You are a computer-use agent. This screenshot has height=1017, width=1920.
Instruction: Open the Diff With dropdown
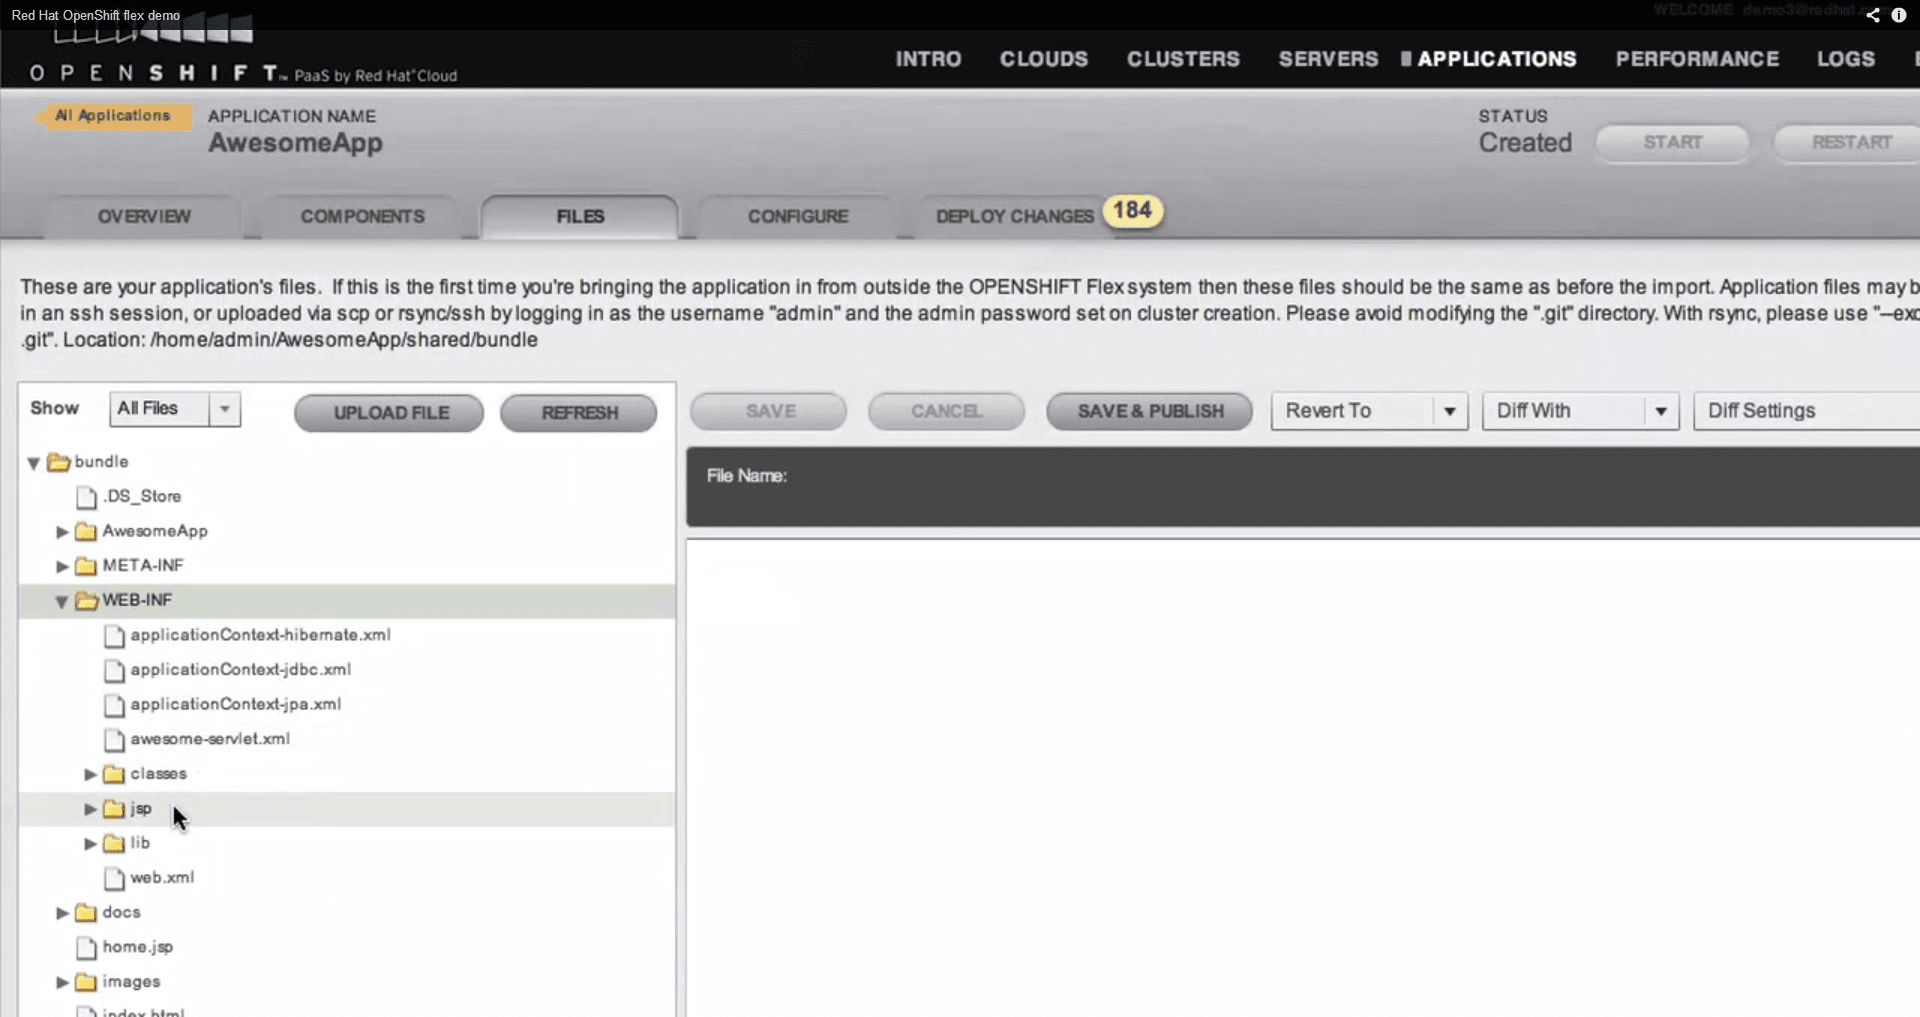(x=1580, y=411)
